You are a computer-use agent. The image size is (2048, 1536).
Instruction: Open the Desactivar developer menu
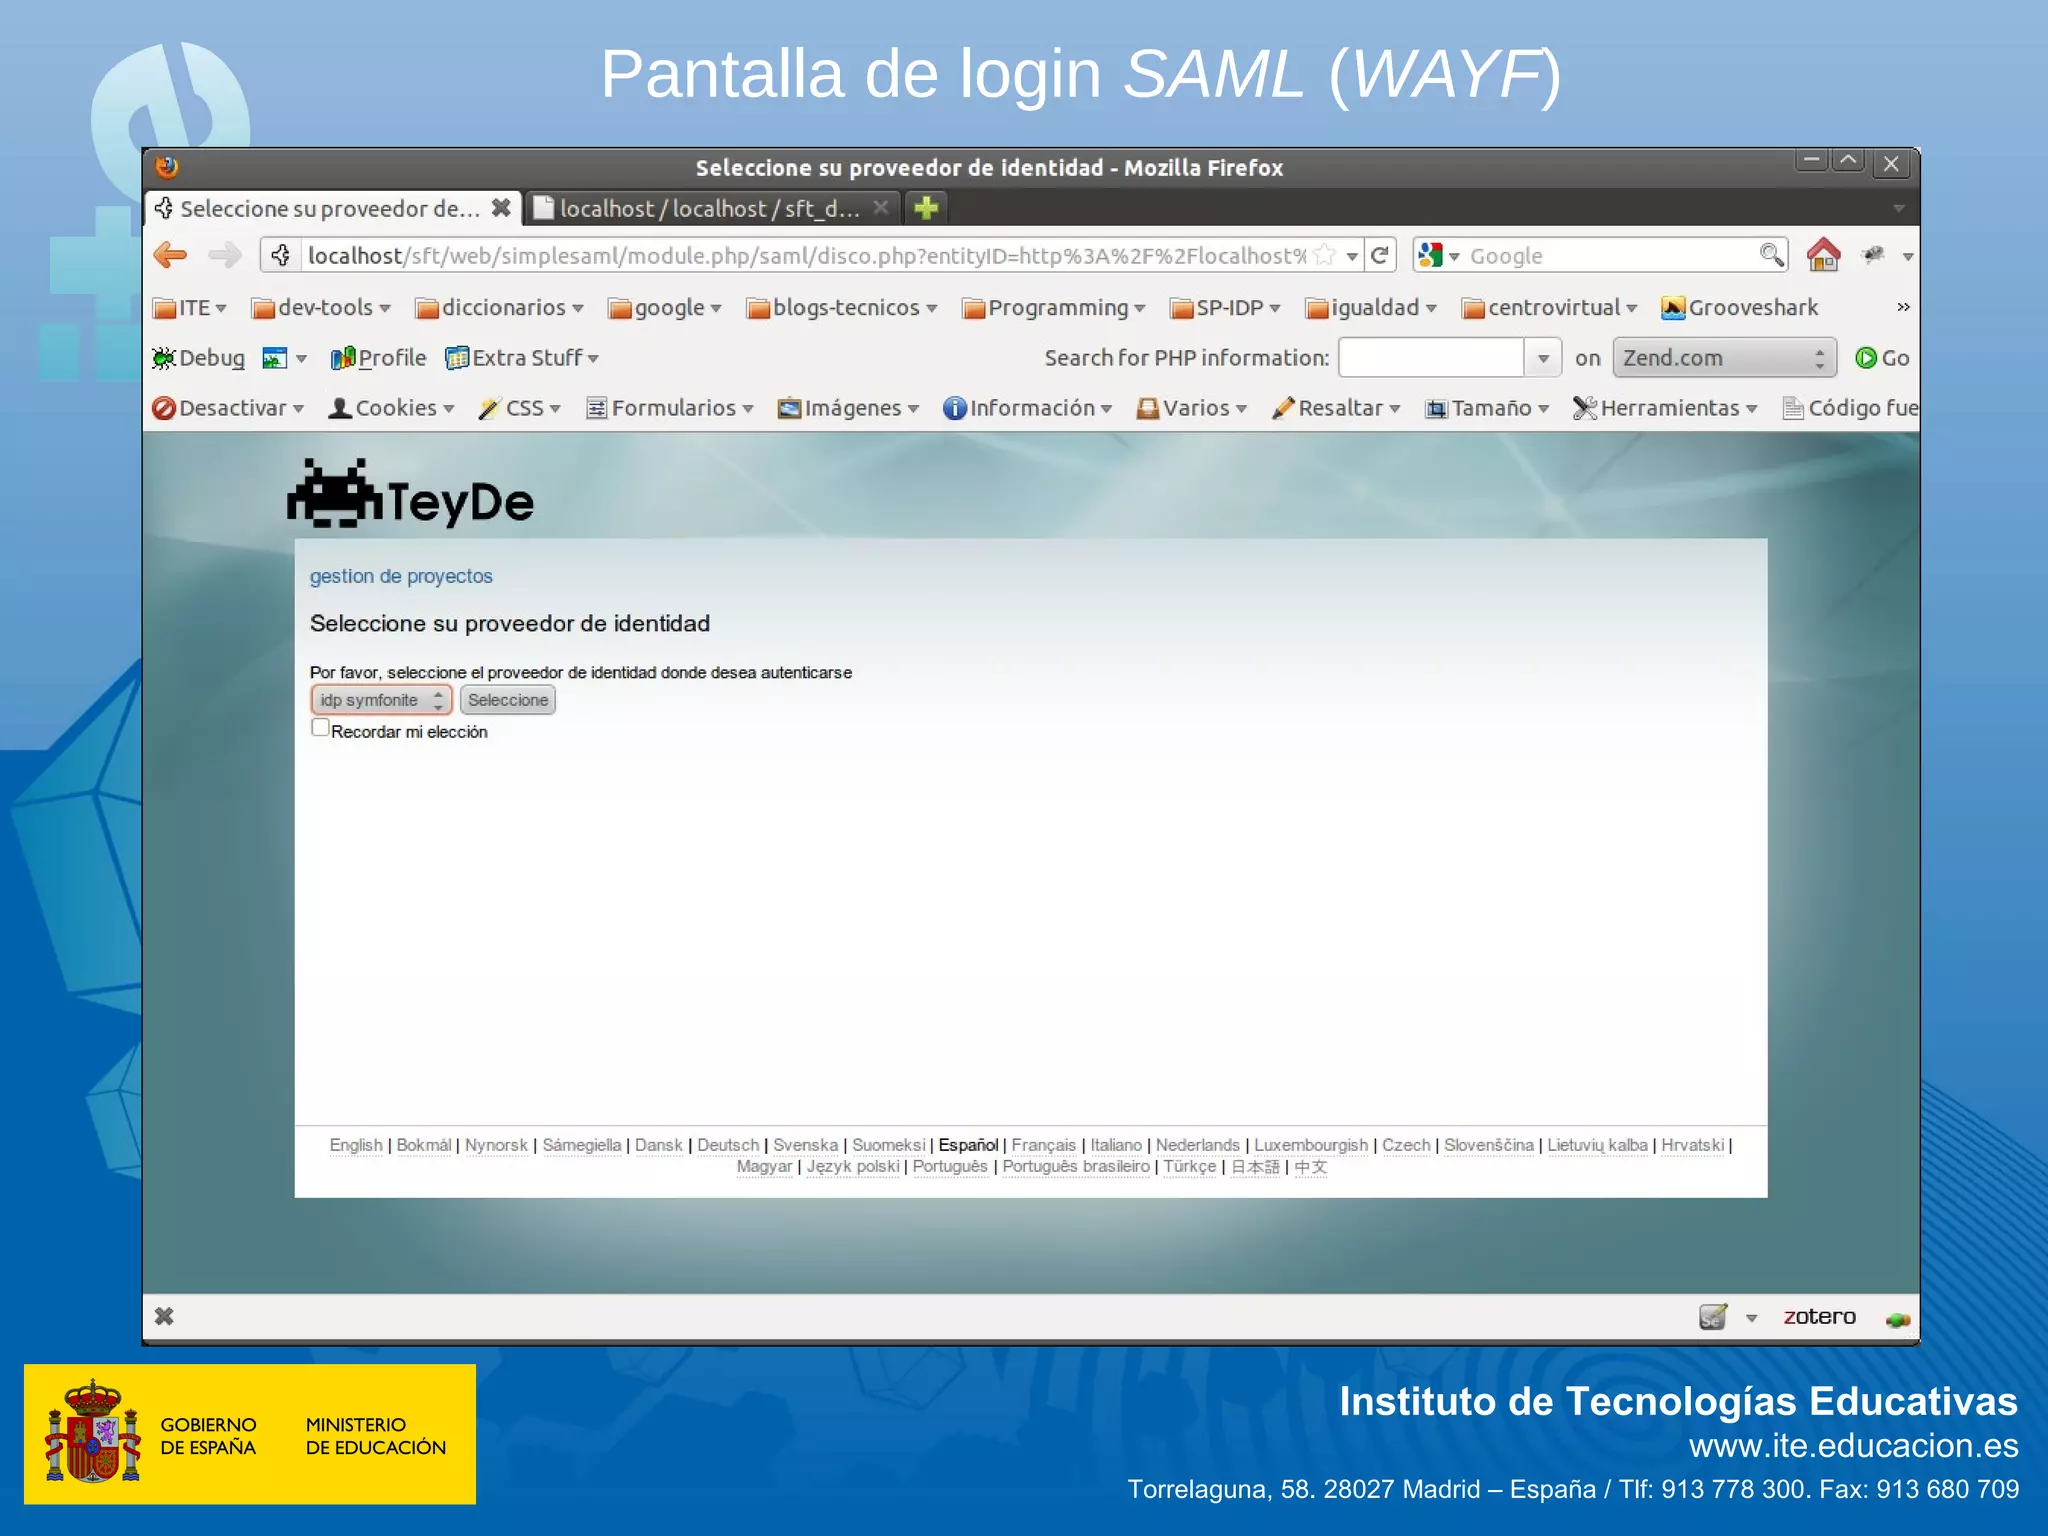(228, 408)
